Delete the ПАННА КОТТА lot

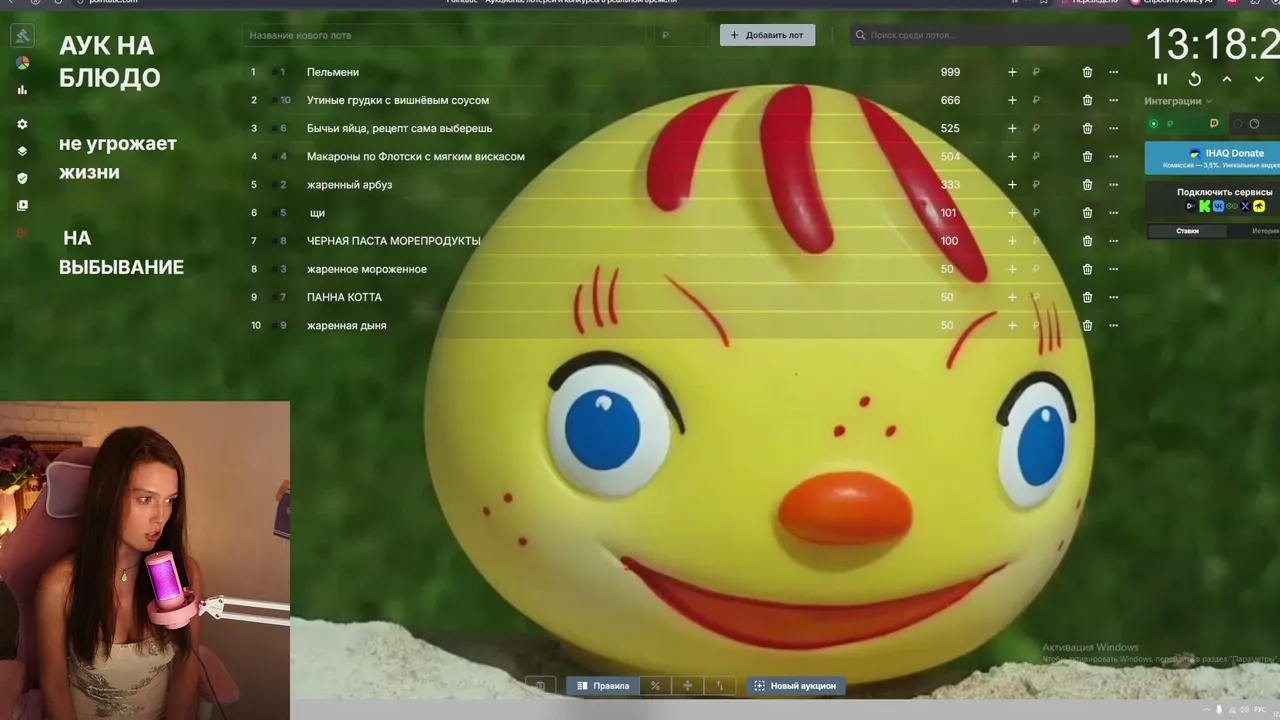coord(1087,297)
